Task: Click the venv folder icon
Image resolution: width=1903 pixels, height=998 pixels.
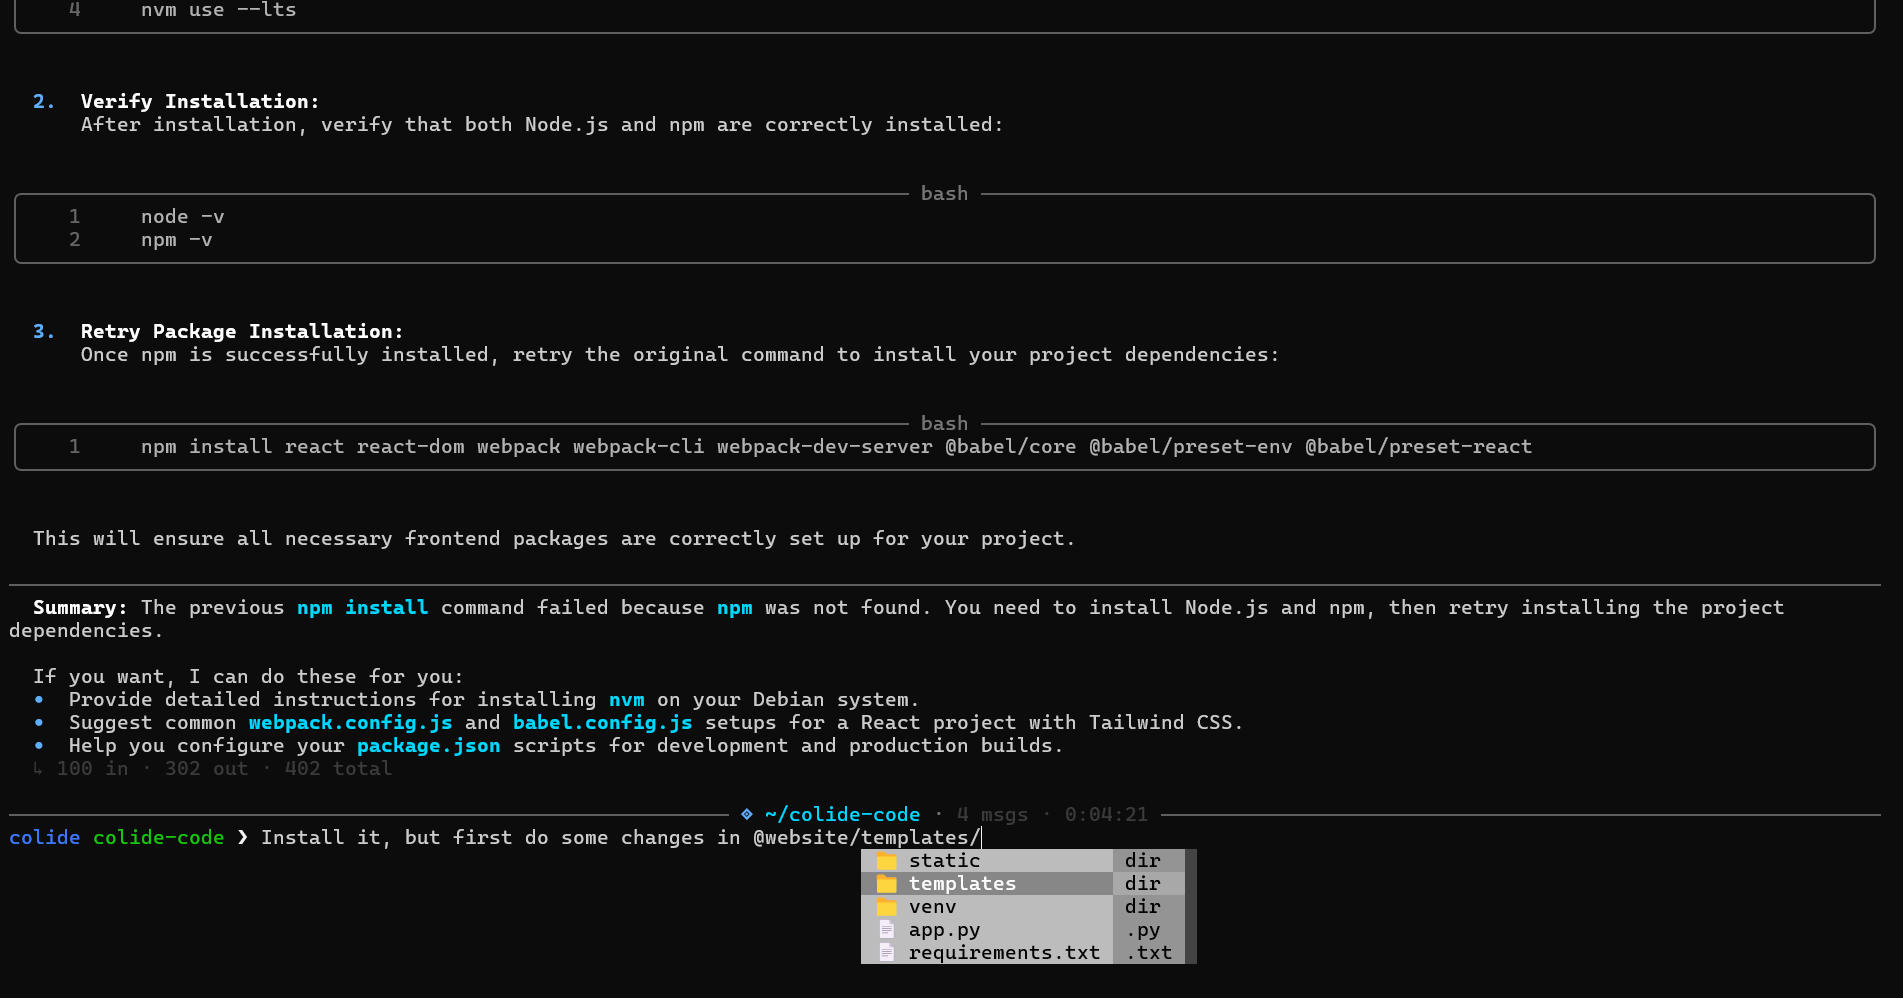Action: (887, 907)
